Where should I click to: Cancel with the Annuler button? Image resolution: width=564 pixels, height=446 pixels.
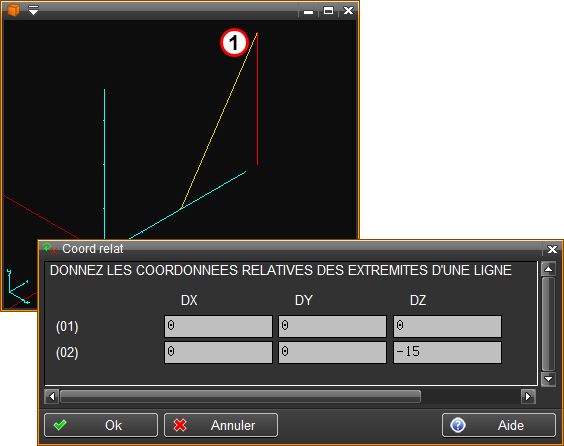[x=221, y=425]
